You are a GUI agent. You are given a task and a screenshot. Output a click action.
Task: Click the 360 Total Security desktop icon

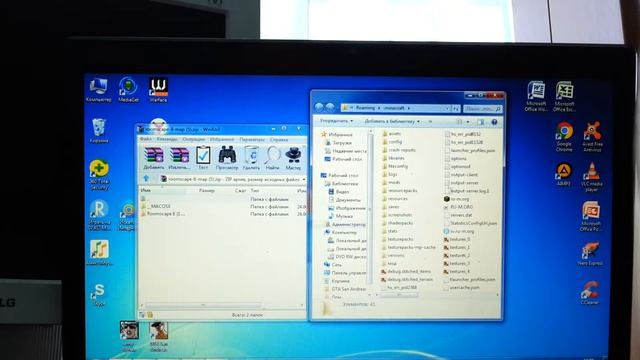(x=99, y=175)
